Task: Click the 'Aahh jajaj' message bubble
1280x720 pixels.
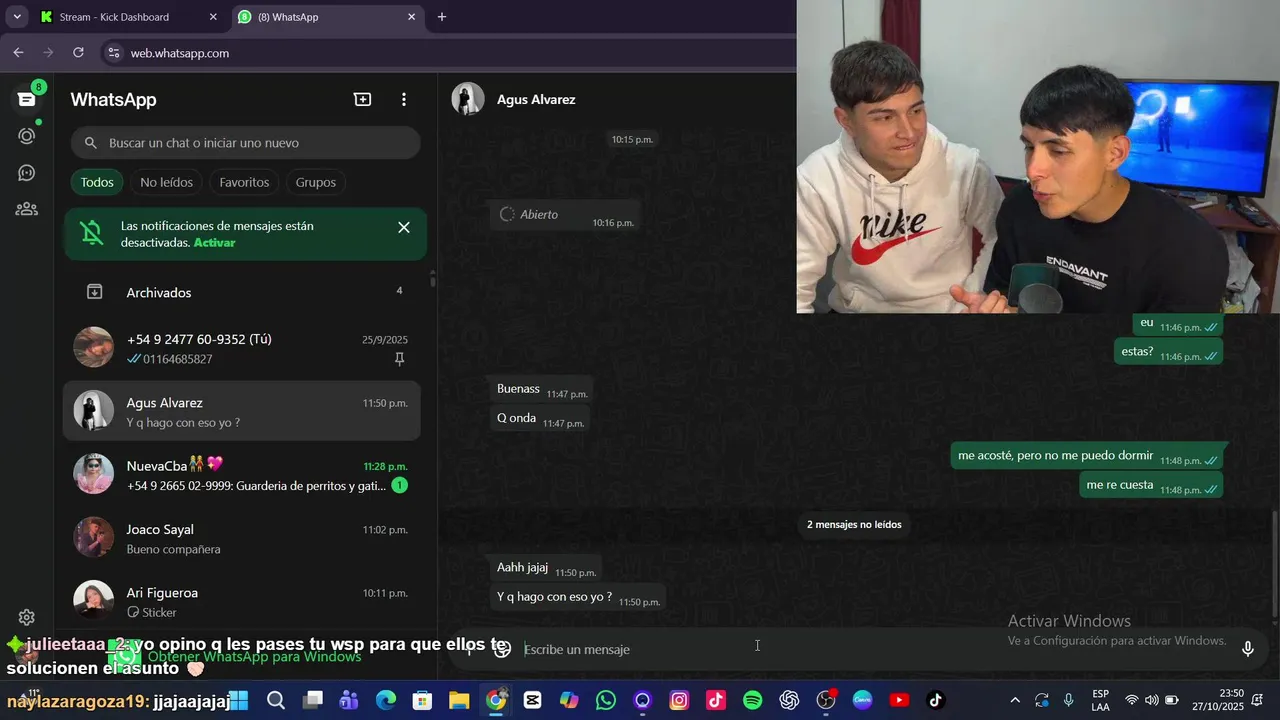Action: click(546, 568)
